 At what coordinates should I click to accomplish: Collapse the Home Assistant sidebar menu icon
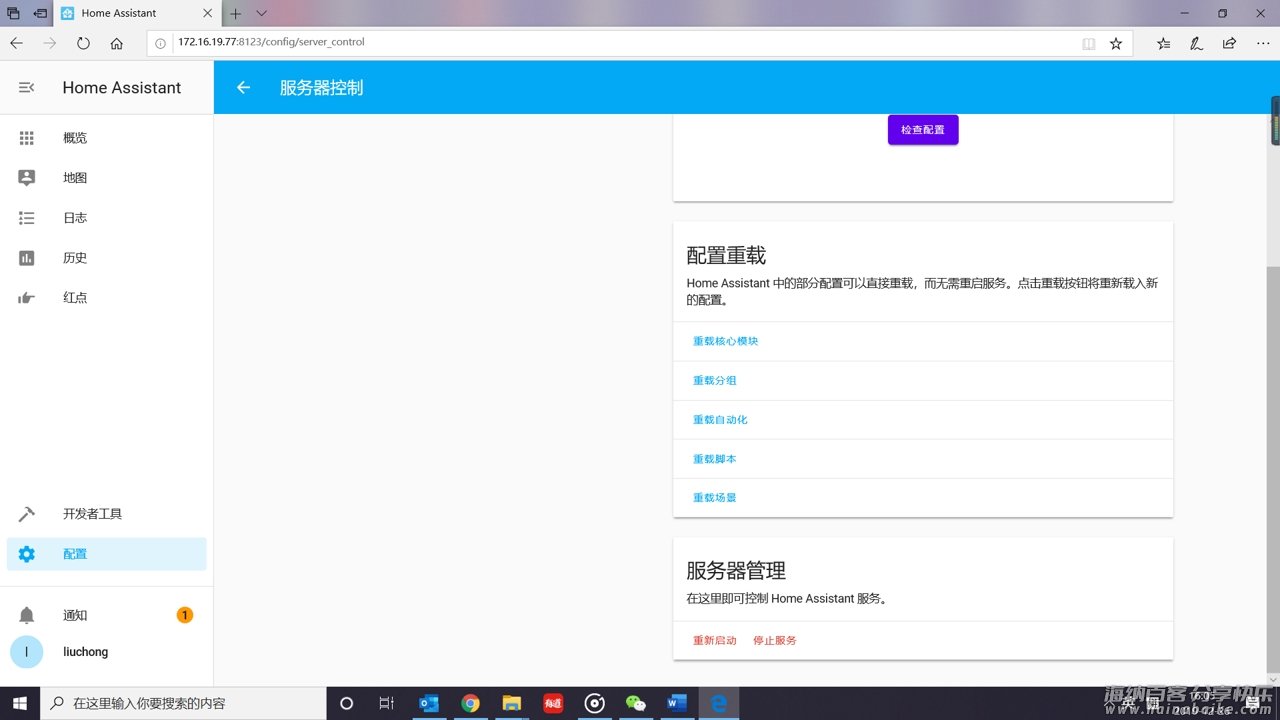[27, 88]
